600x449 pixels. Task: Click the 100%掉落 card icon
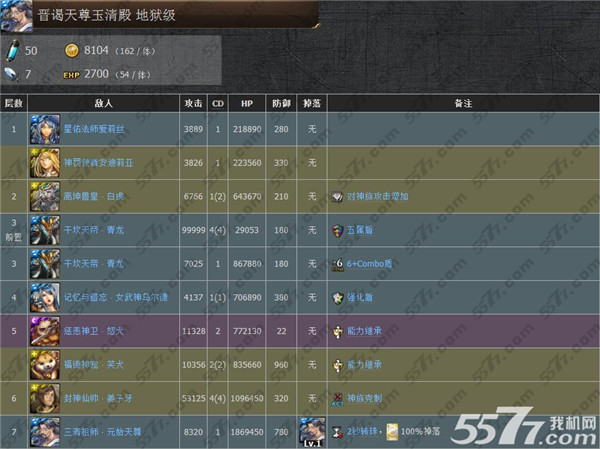[393, 431]
